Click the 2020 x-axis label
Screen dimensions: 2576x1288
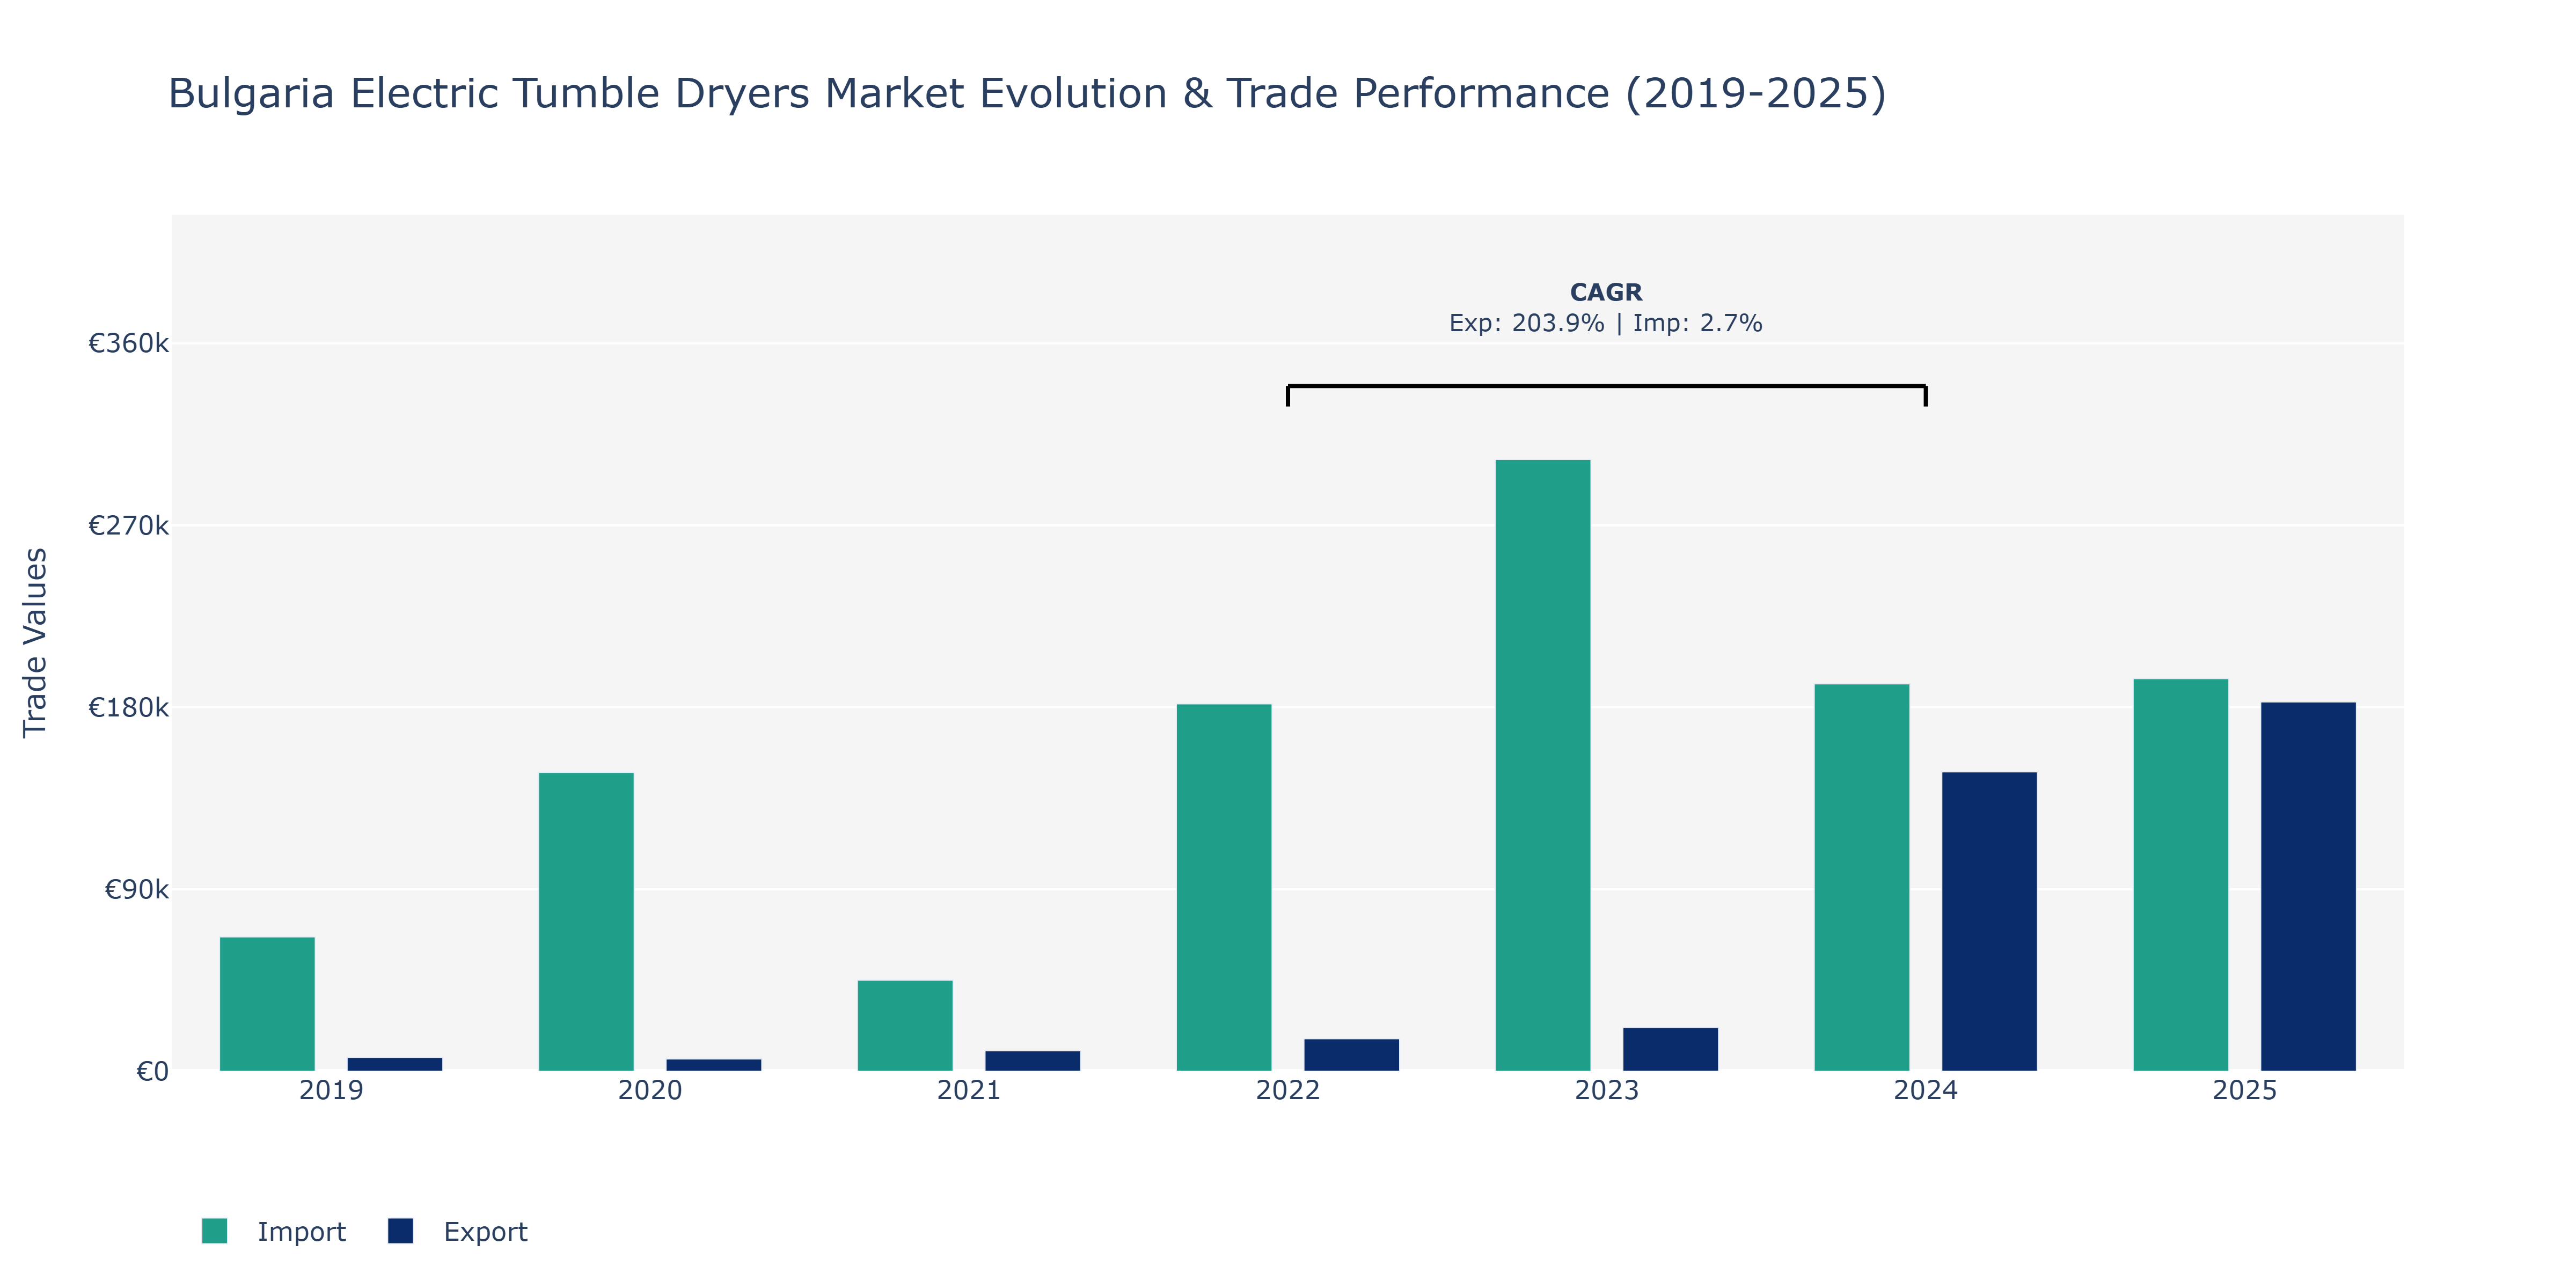[650, 1091]
